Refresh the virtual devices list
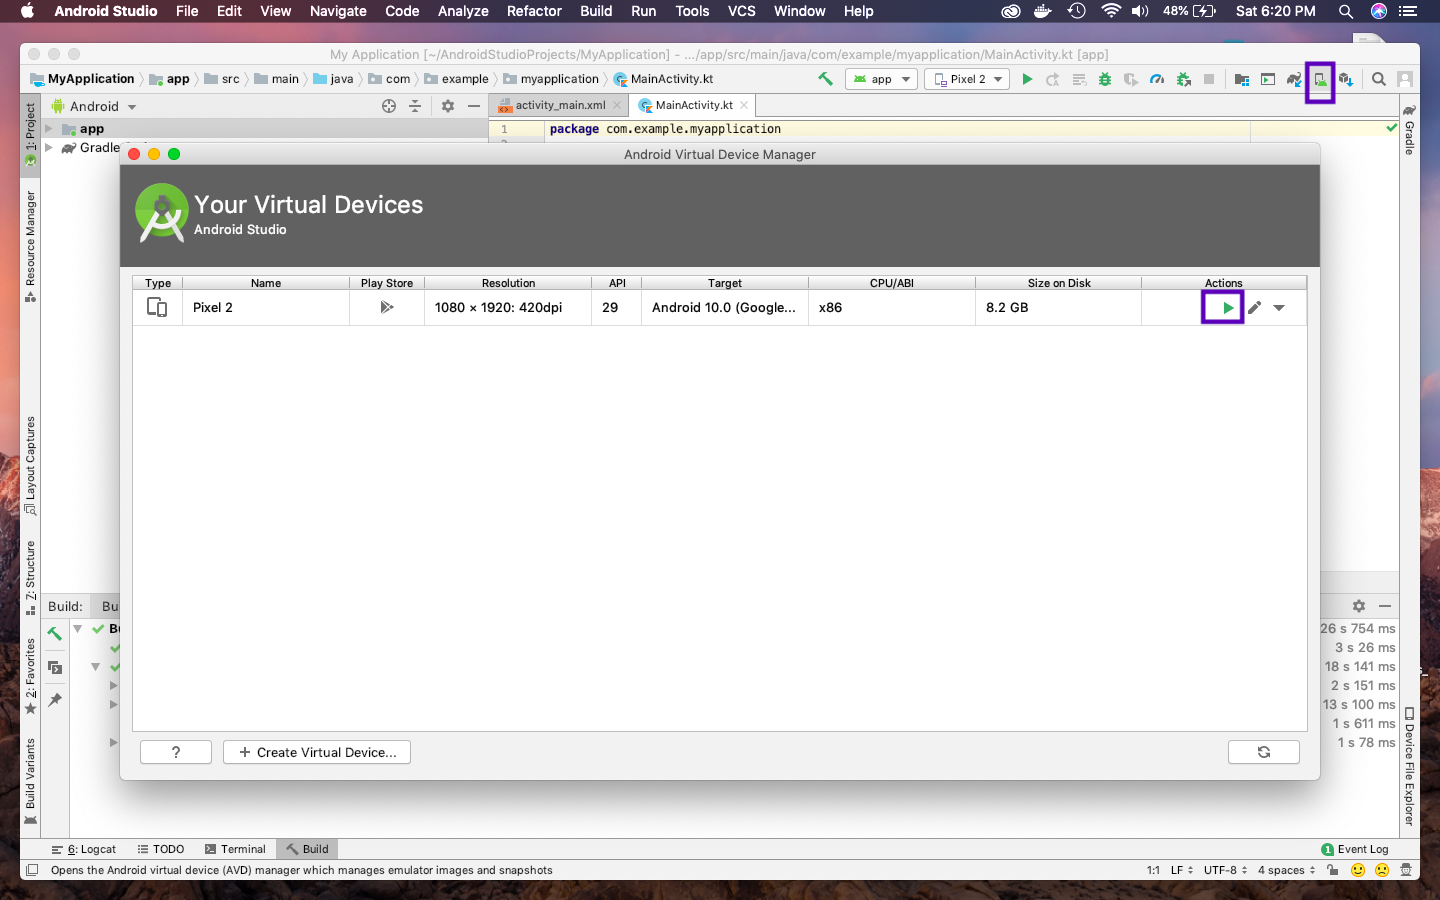This screenshot has height=900, width=1440. [x=1264, y=752]
